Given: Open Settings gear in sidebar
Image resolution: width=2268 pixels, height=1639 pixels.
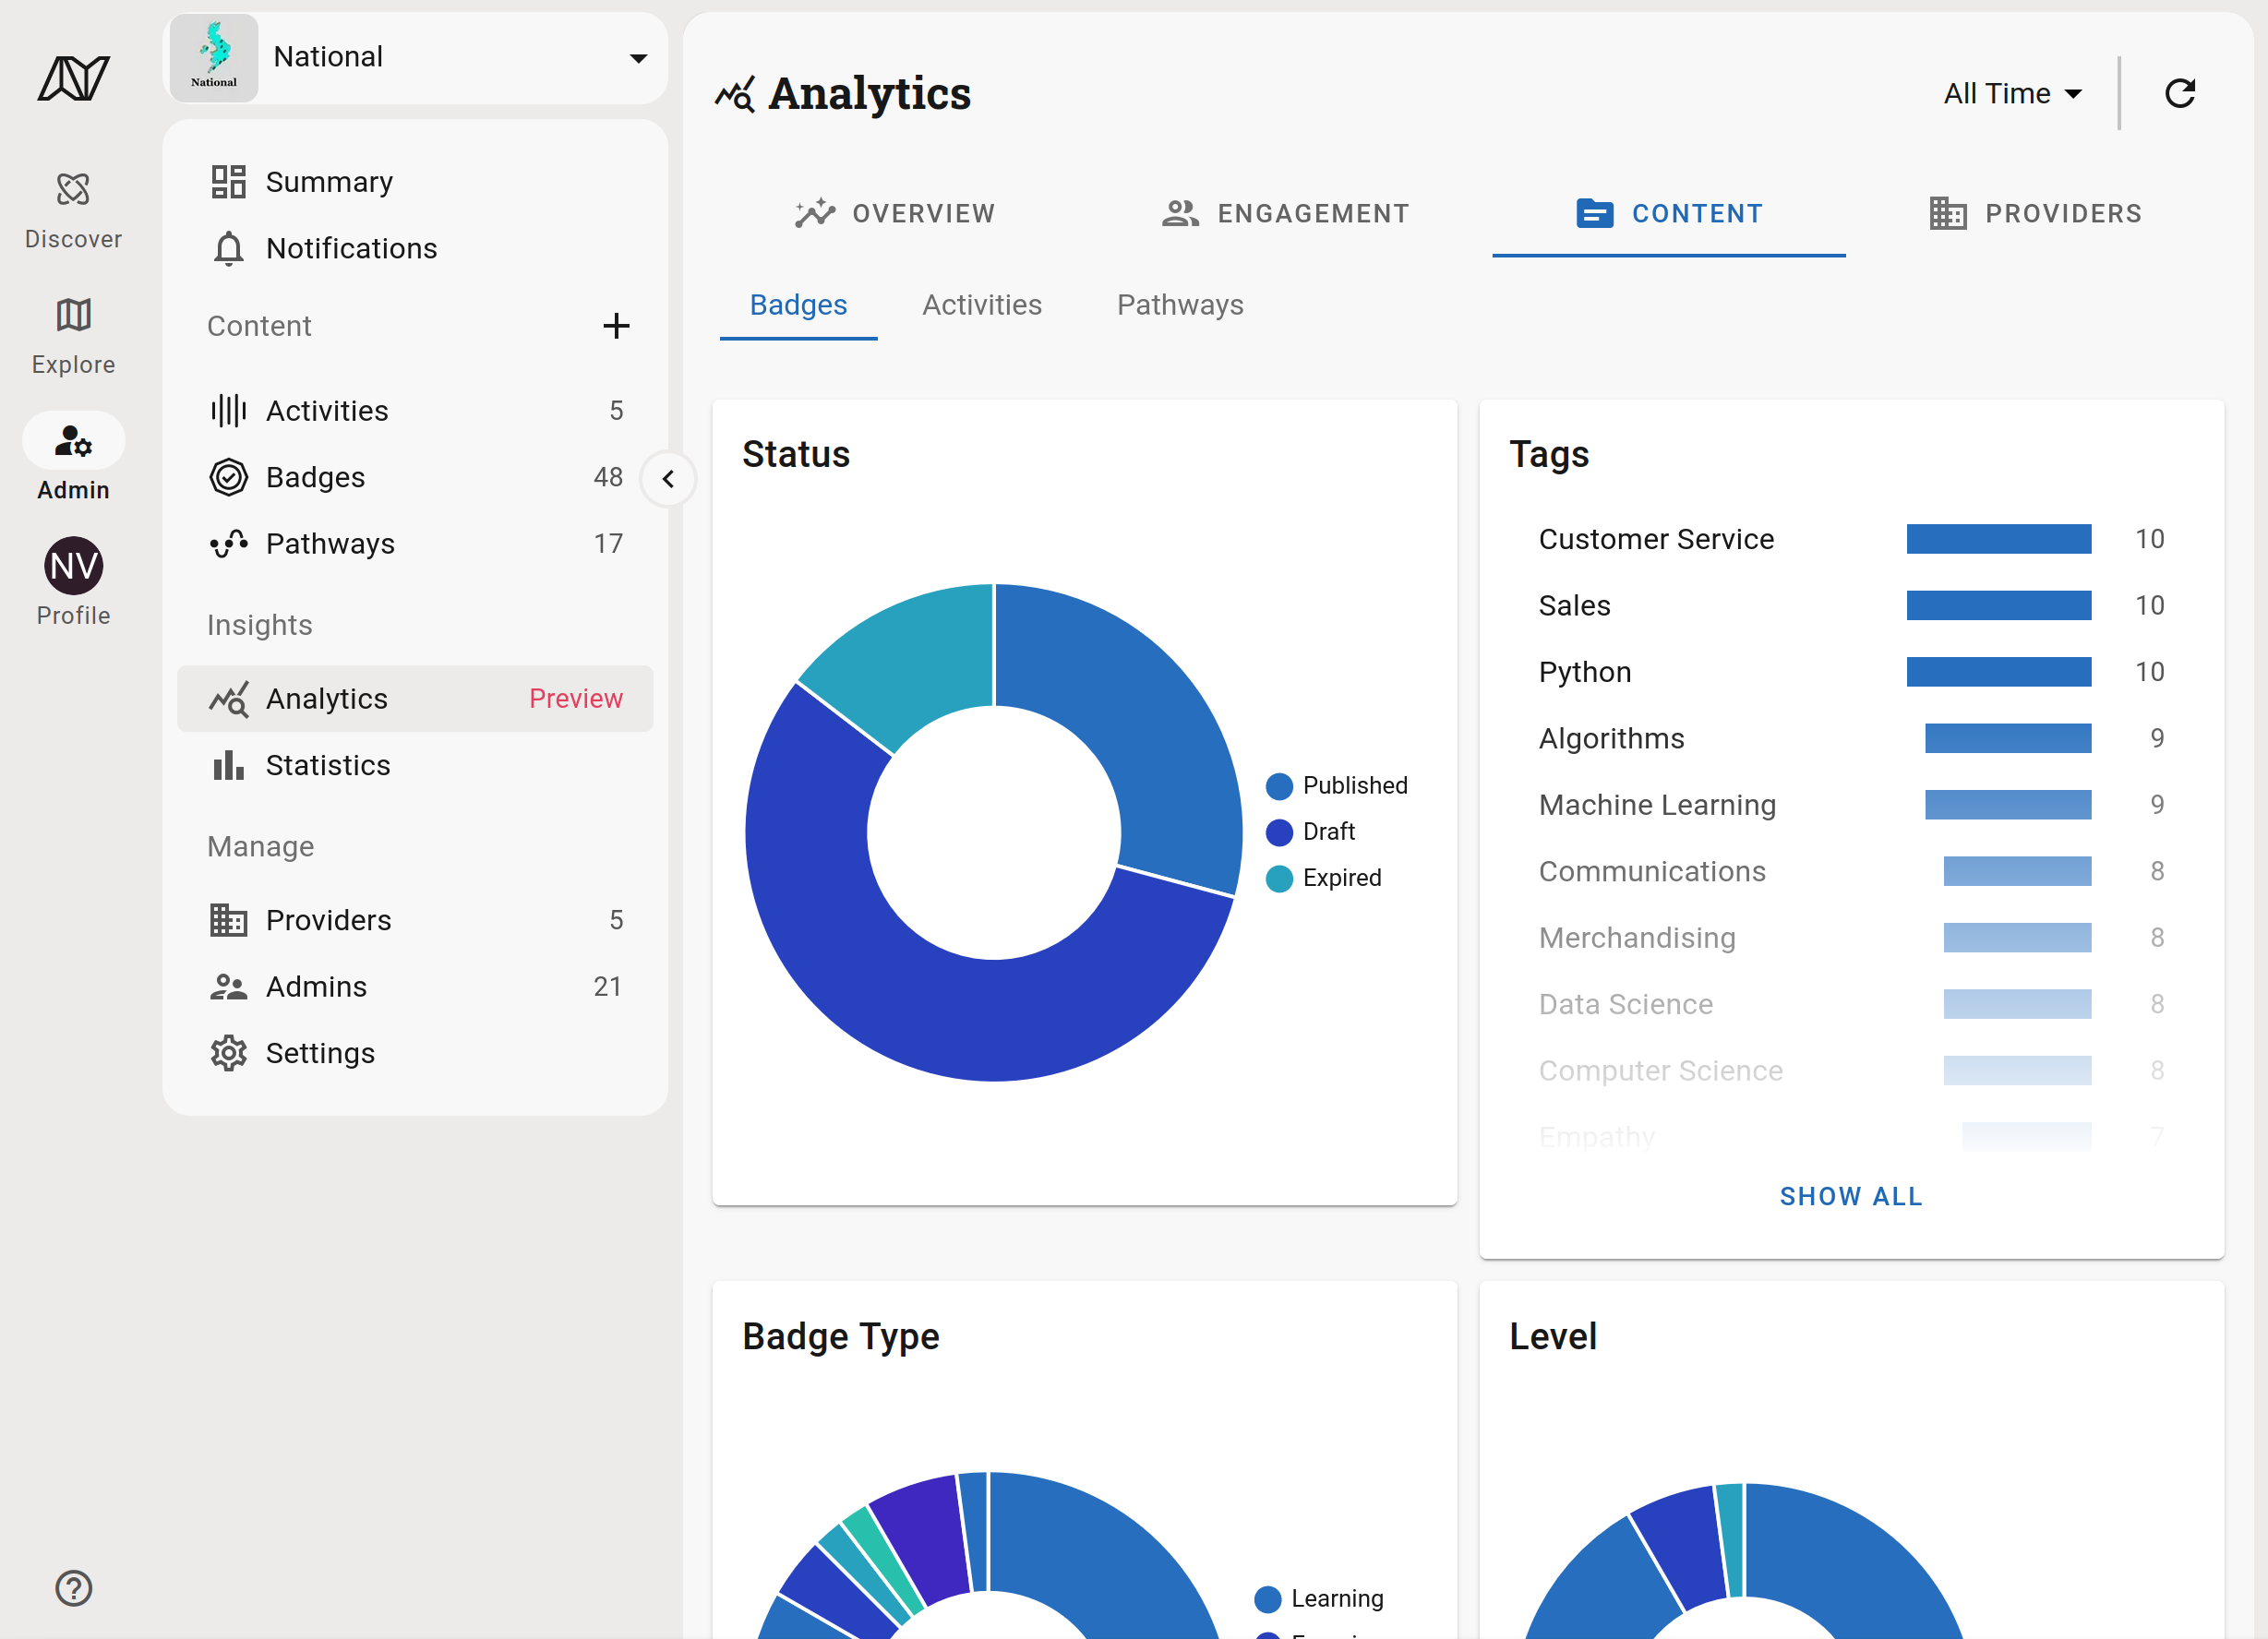Looking at the screenshot, I should [319, 1053].
